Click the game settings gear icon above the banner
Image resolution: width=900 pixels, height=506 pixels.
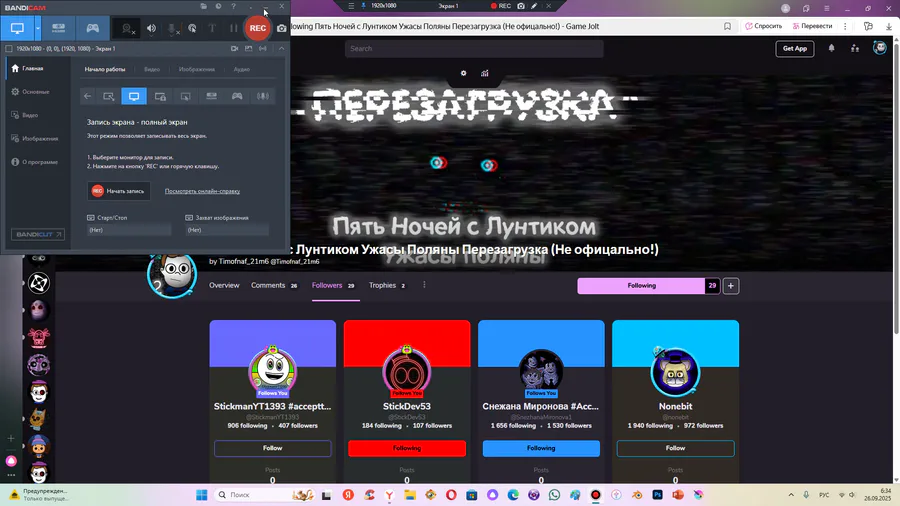(x=464, y=73)
